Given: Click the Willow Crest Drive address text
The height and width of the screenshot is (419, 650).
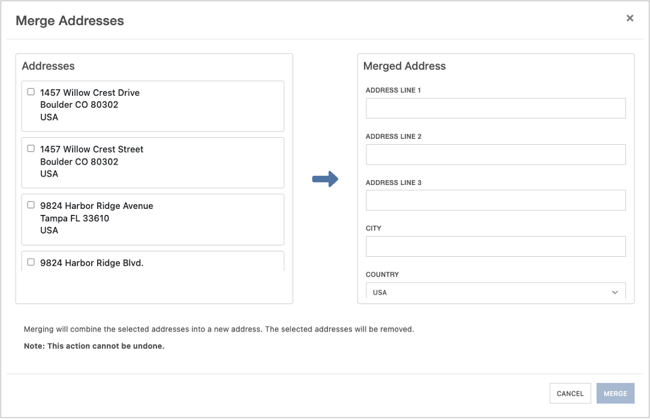Looking at the screenshot, I should pos(90,93).
